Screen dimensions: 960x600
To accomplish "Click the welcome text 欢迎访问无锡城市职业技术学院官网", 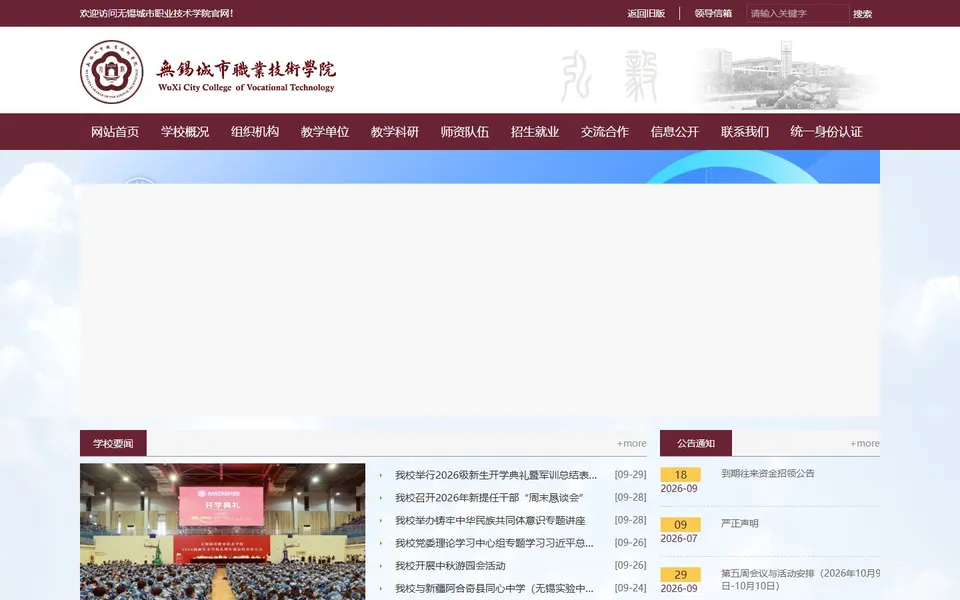I will tap(156, 13).
